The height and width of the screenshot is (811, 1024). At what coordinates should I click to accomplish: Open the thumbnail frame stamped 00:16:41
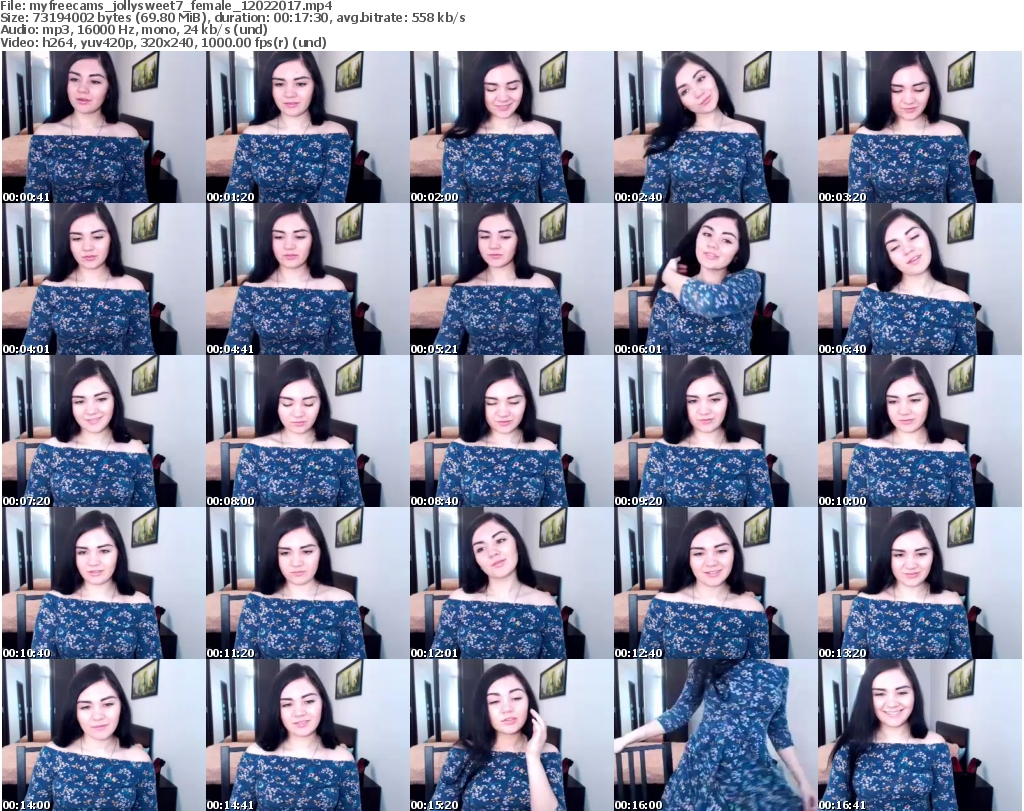920,735
